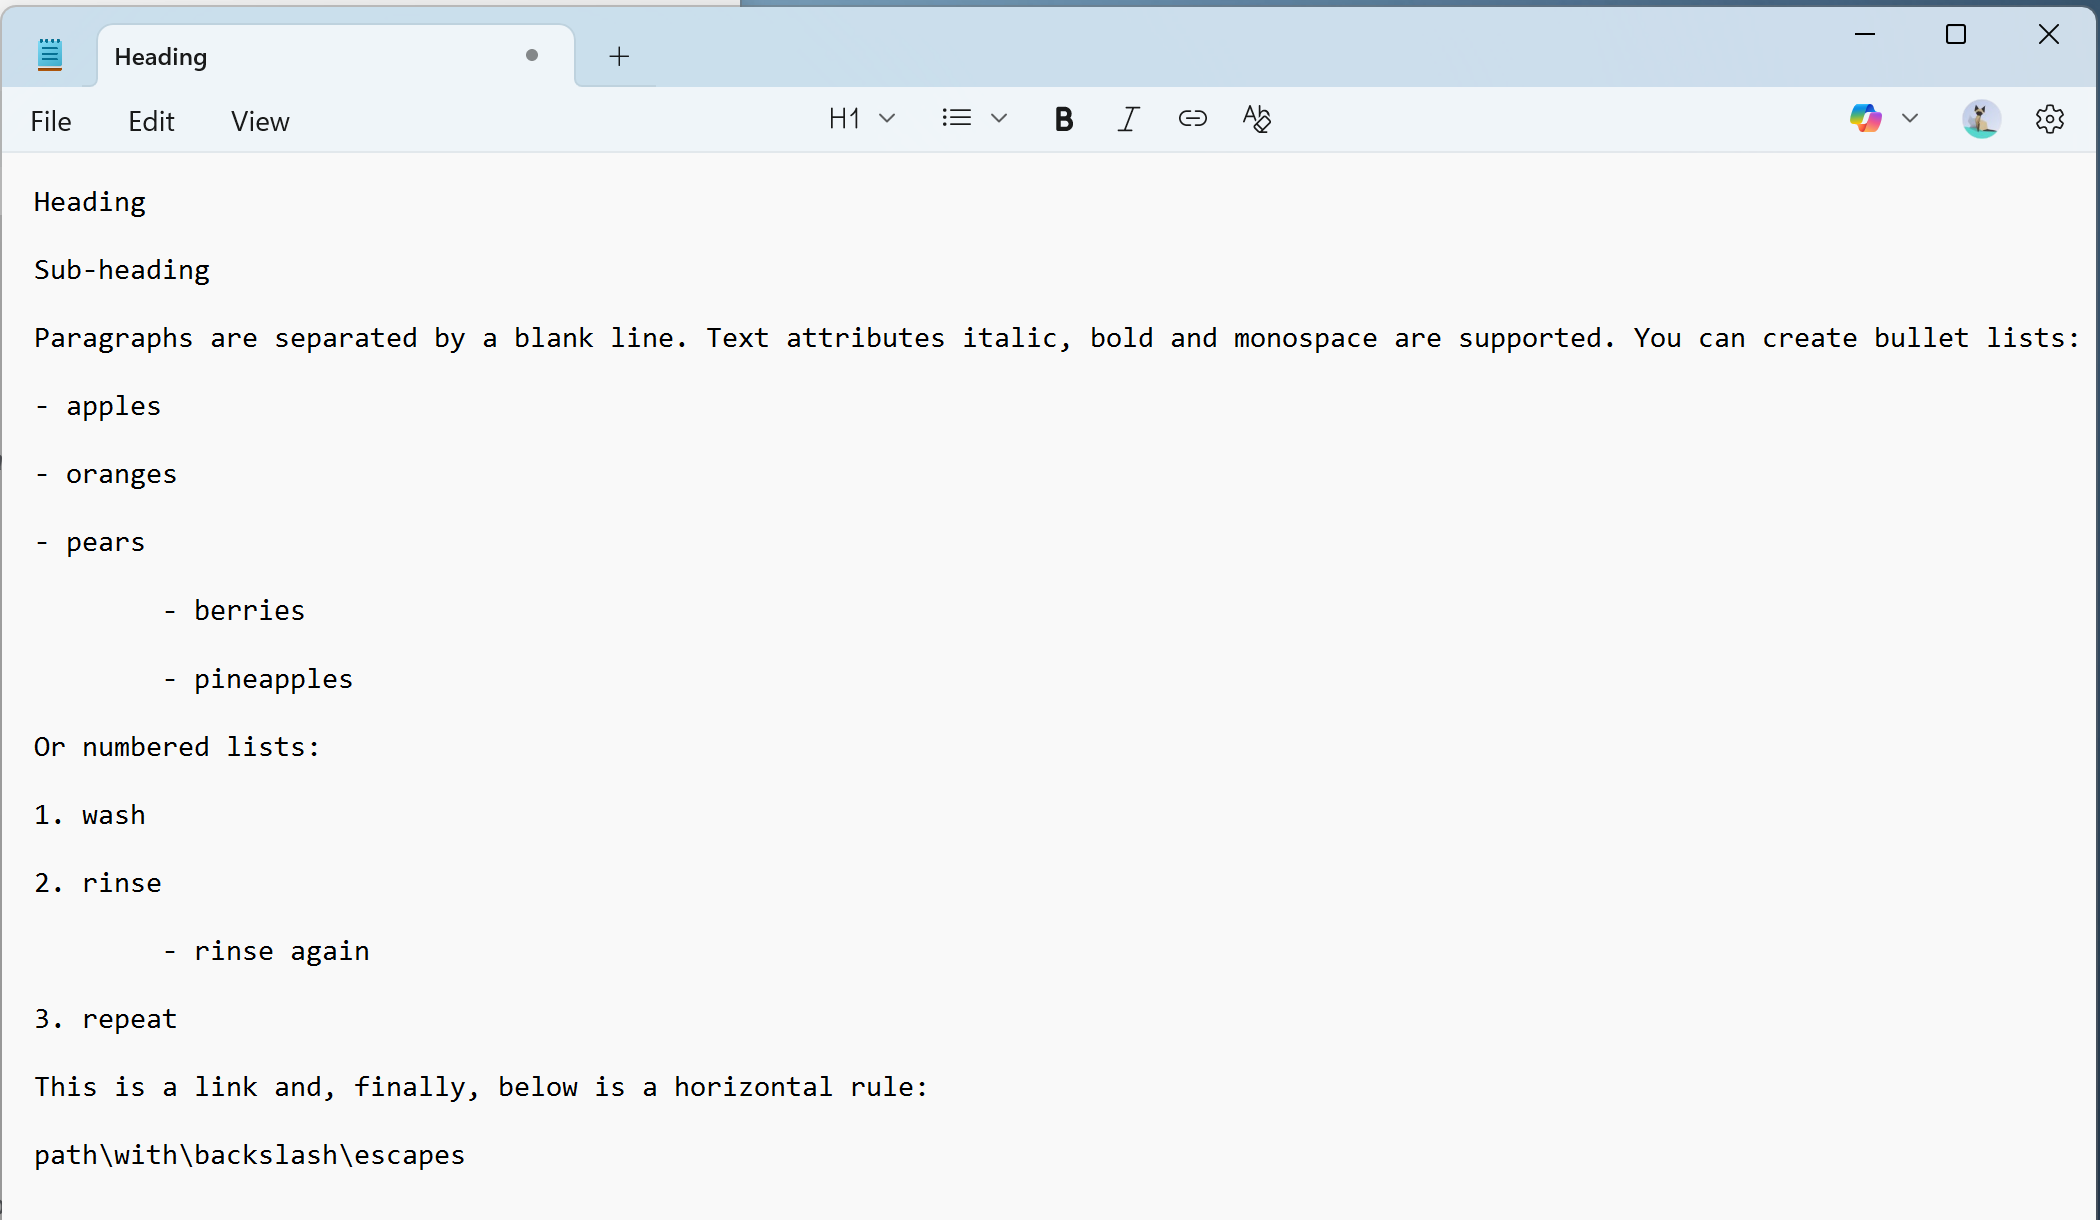Click the bullet list icon

point(956,119)
